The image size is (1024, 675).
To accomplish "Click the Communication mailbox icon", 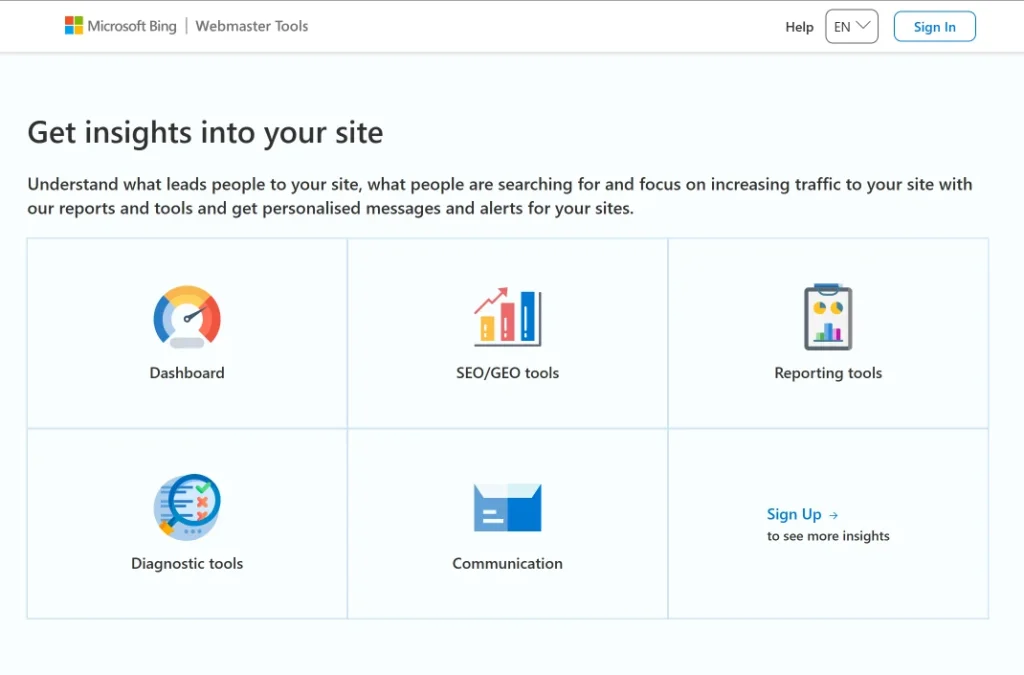I will pos(507,507).
